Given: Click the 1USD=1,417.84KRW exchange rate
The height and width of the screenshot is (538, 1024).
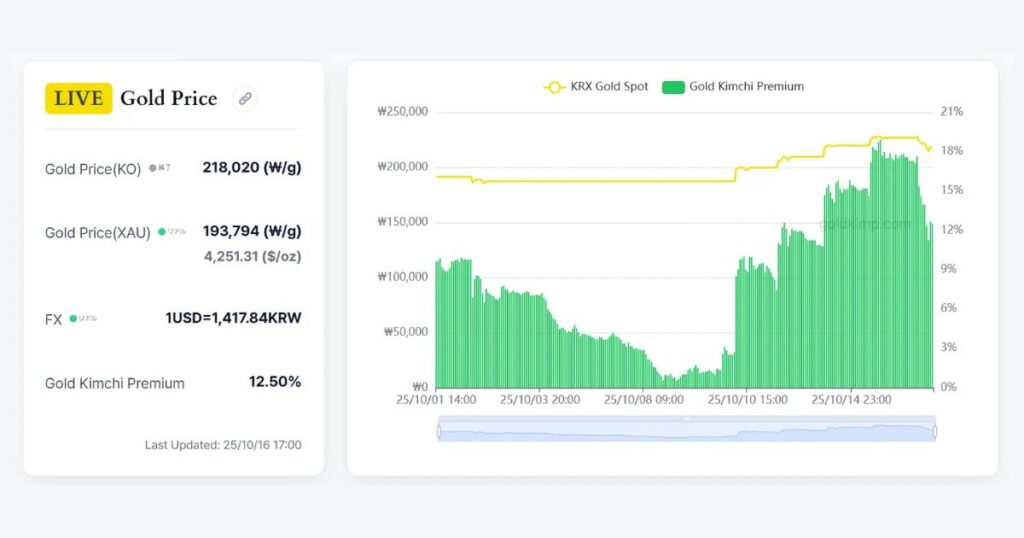Looking at the screenshot, I should [x=233, y=318].
